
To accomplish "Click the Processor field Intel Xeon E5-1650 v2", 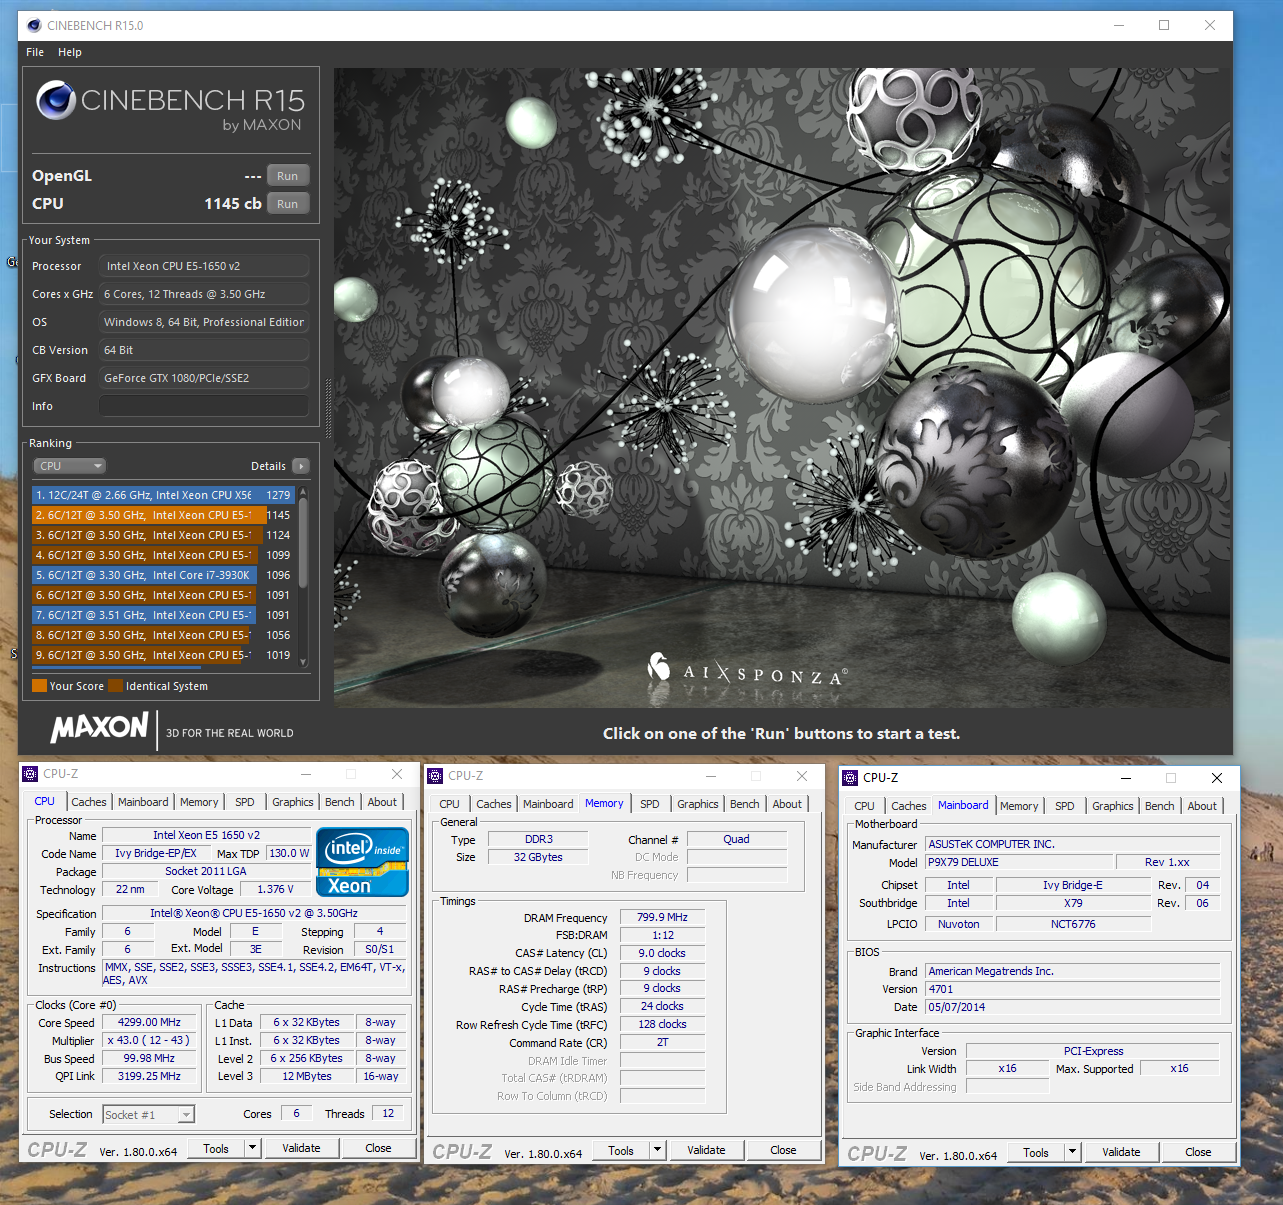I will tap(204, 266).
